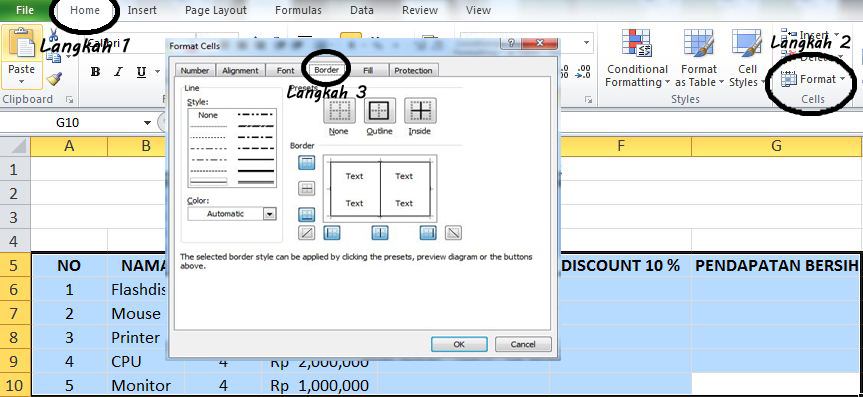
Task: Click the PENDAPATAN BERSIH cell
Action: 777,265
